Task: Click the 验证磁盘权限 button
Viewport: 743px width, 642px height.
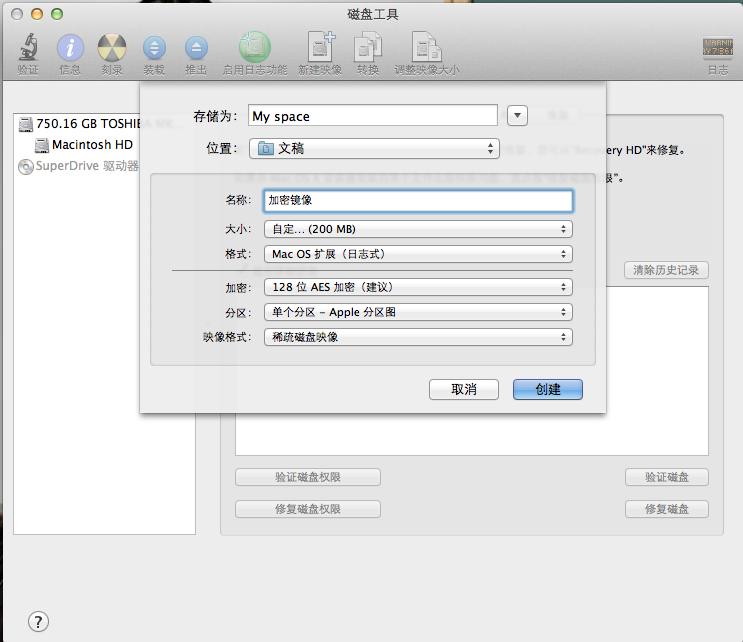Action: click(x=308, y=477)
